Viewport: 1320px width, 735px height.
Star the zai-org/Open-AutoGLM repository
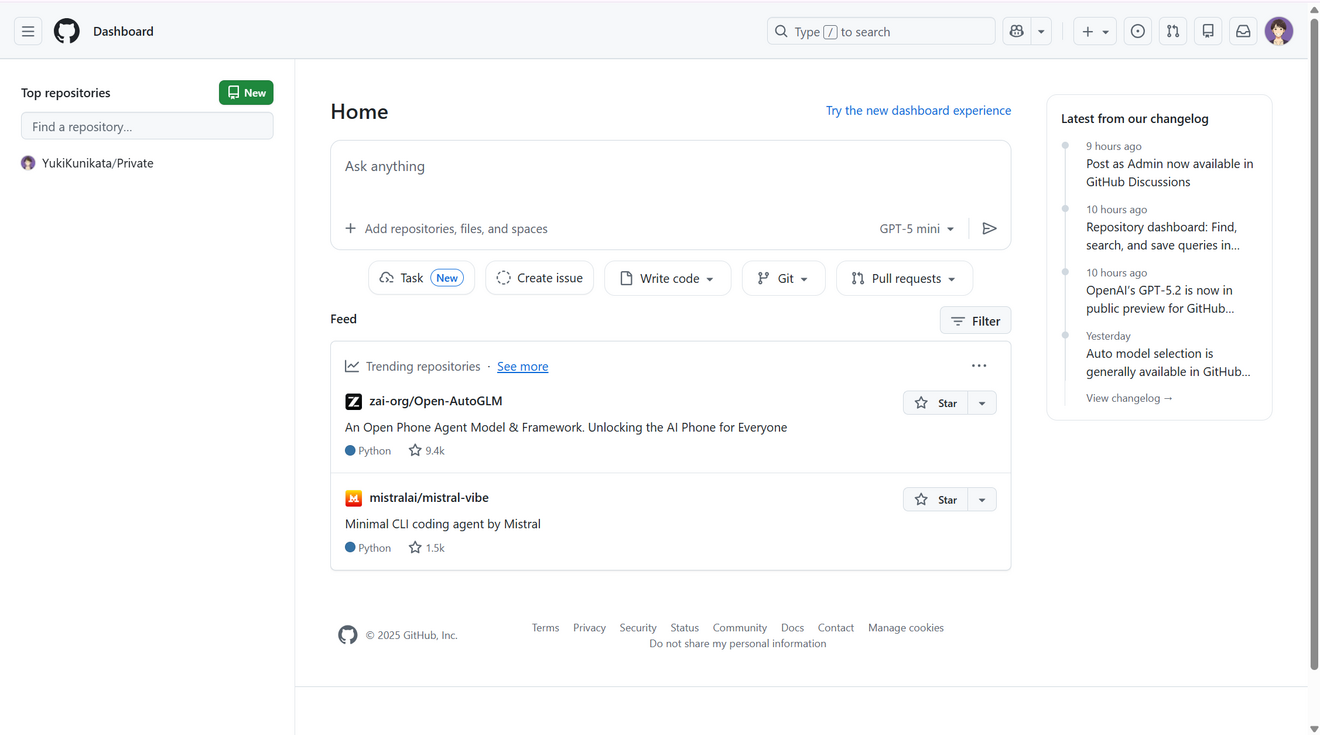click(x=936, y=403)
